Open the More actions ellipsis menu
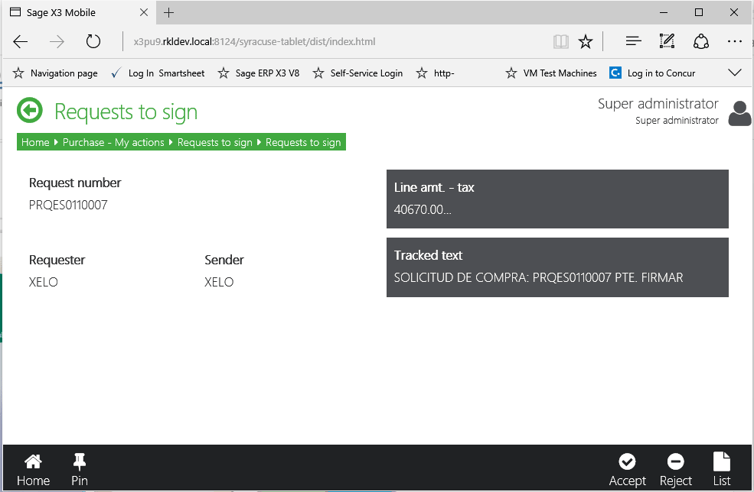Image resolution: width=754 pixels, height=492 pixels. 735,42
